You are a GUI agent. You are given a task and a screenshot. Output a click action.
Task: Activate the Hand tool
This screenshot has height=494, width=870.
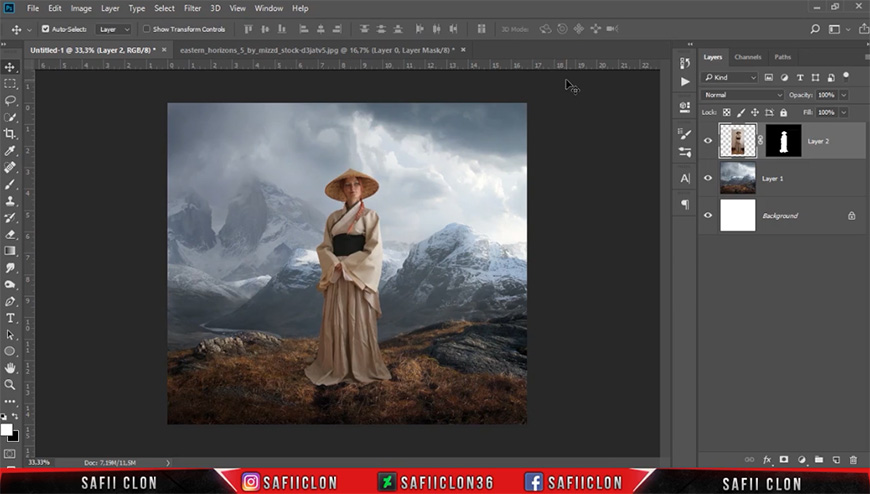click(10, 368)
